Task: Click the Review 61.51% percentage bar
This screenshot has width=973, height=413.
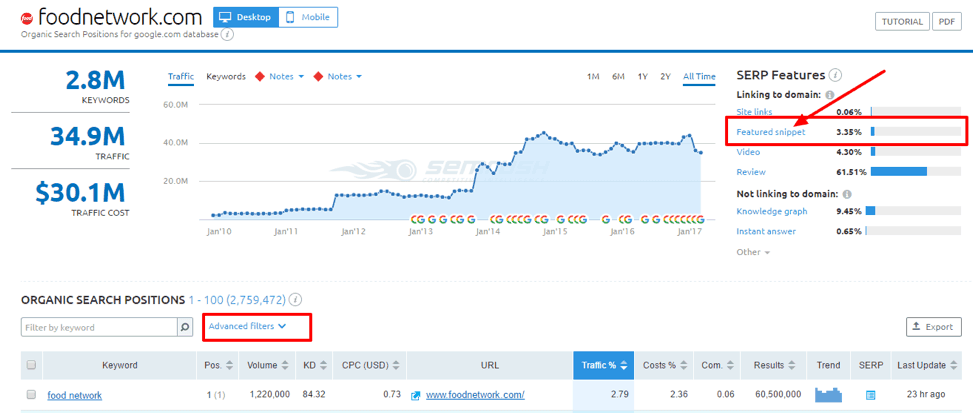Action: tap(915, 172)
